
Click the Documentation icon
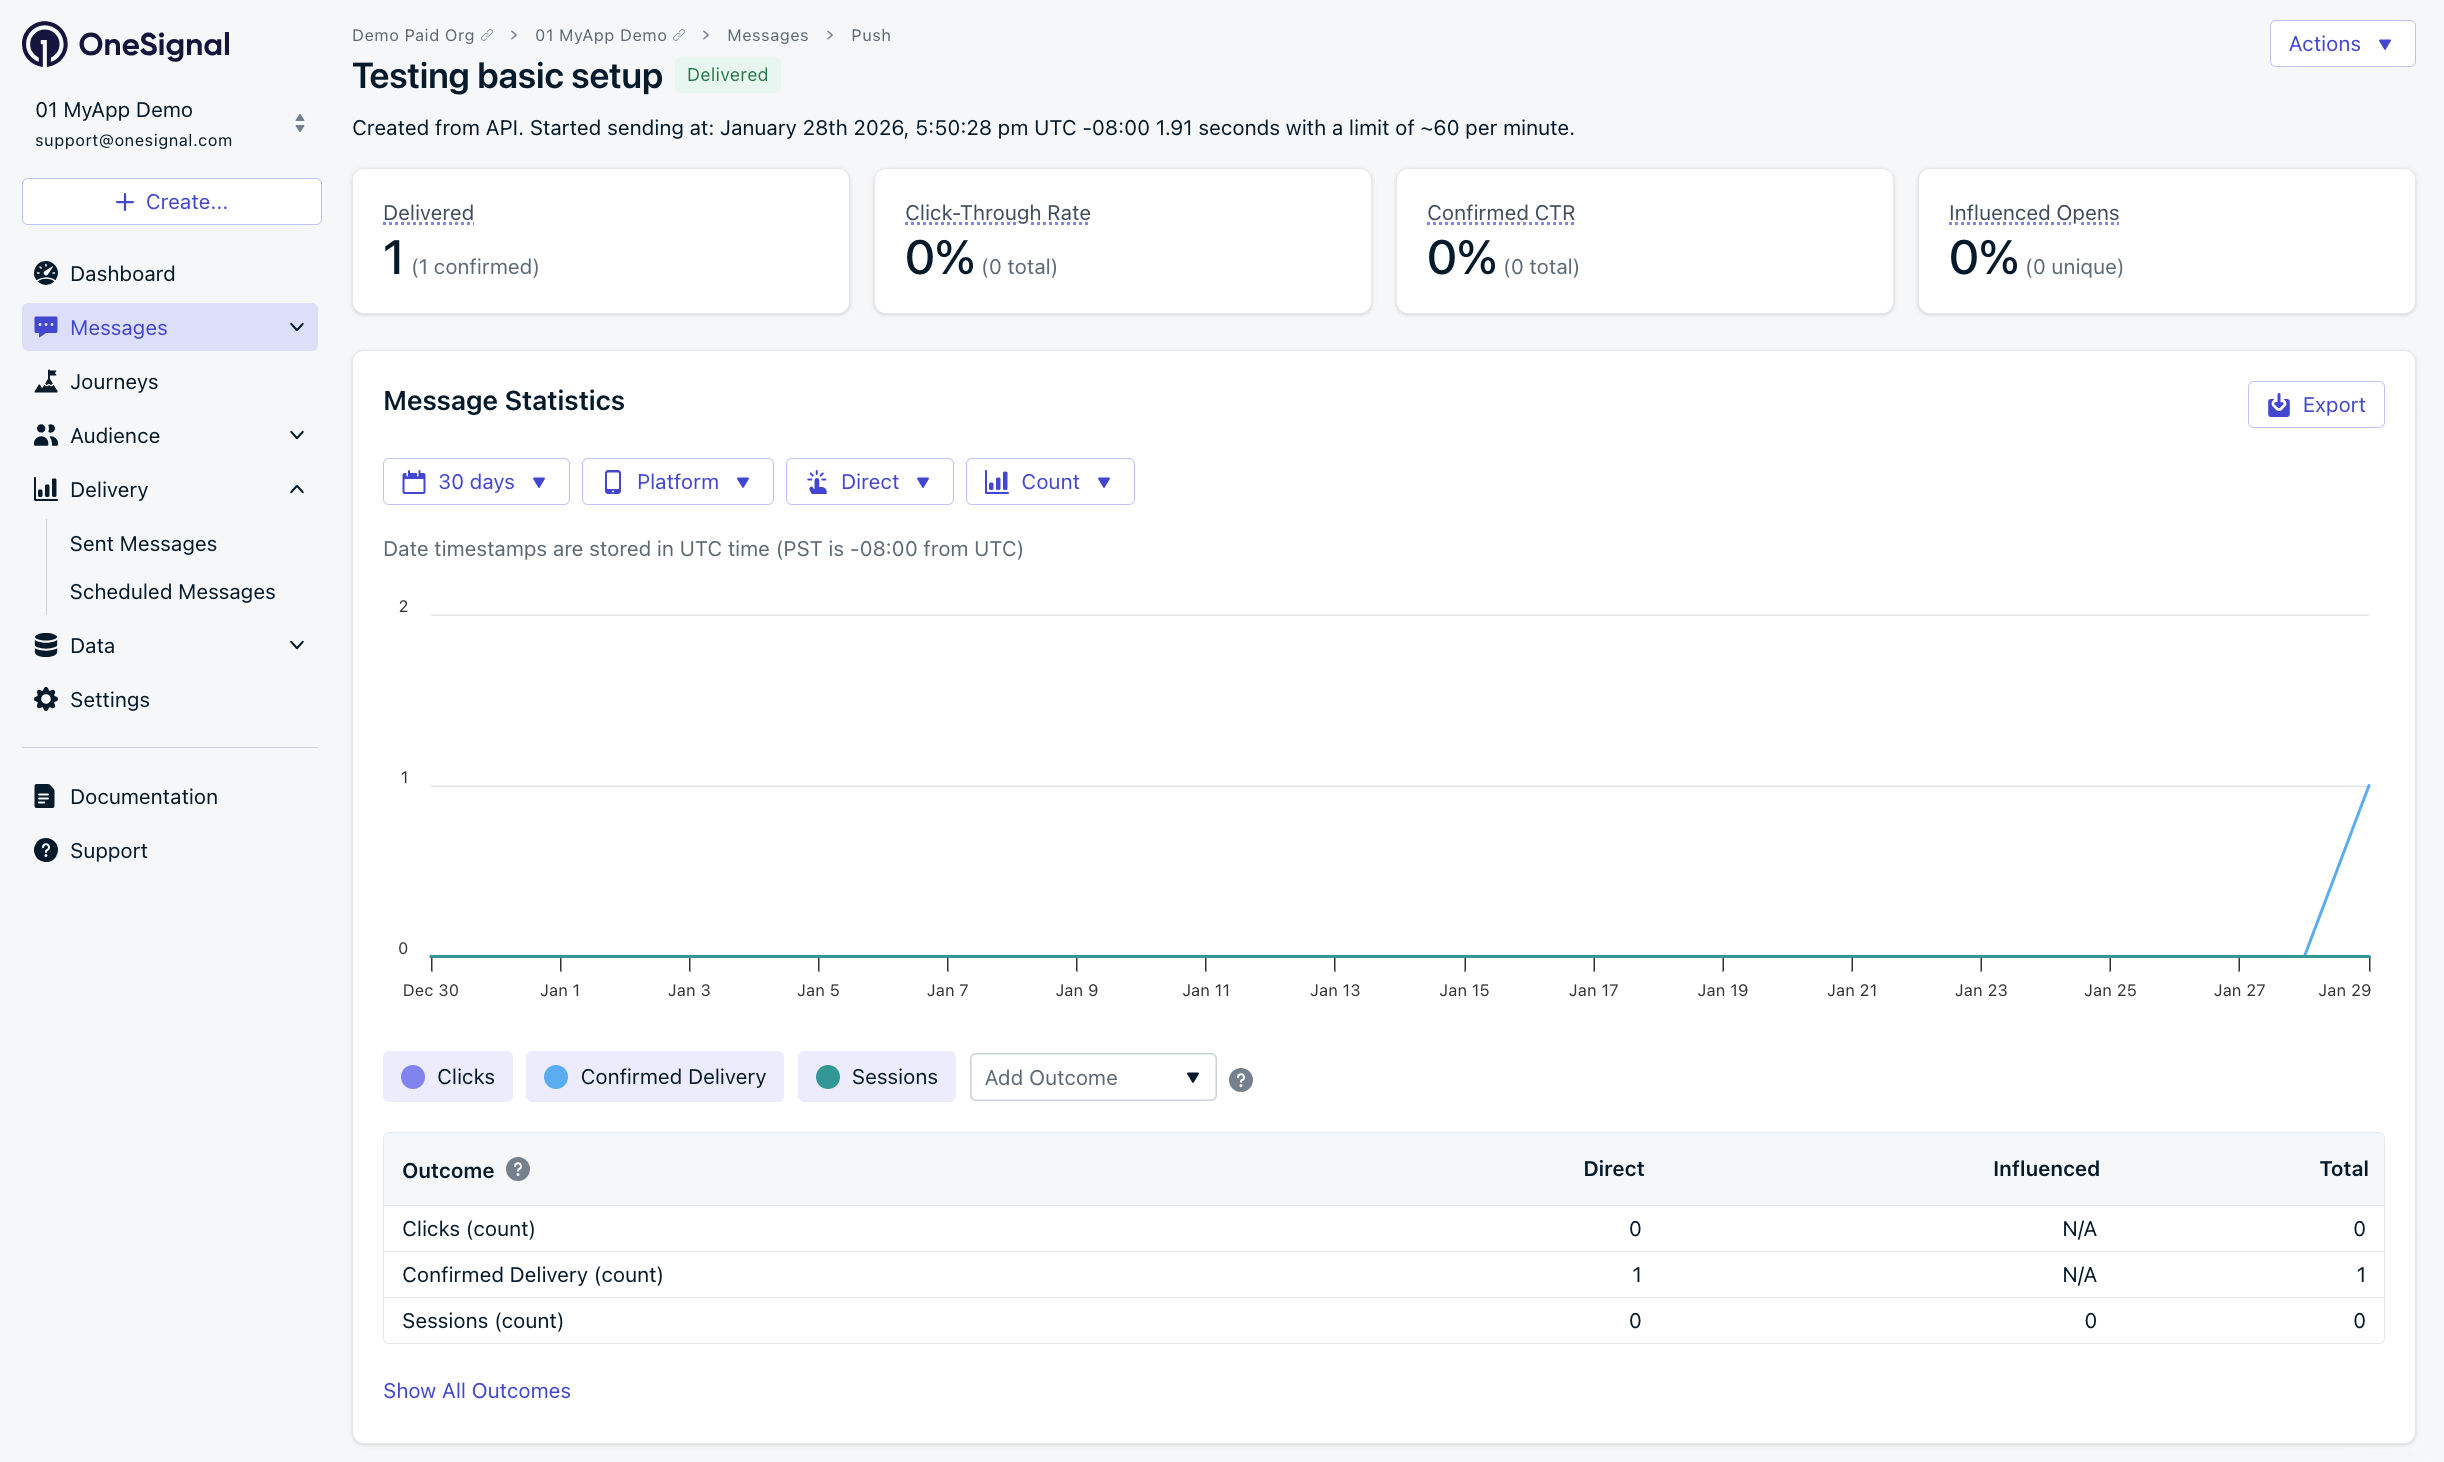pos(46,796)
